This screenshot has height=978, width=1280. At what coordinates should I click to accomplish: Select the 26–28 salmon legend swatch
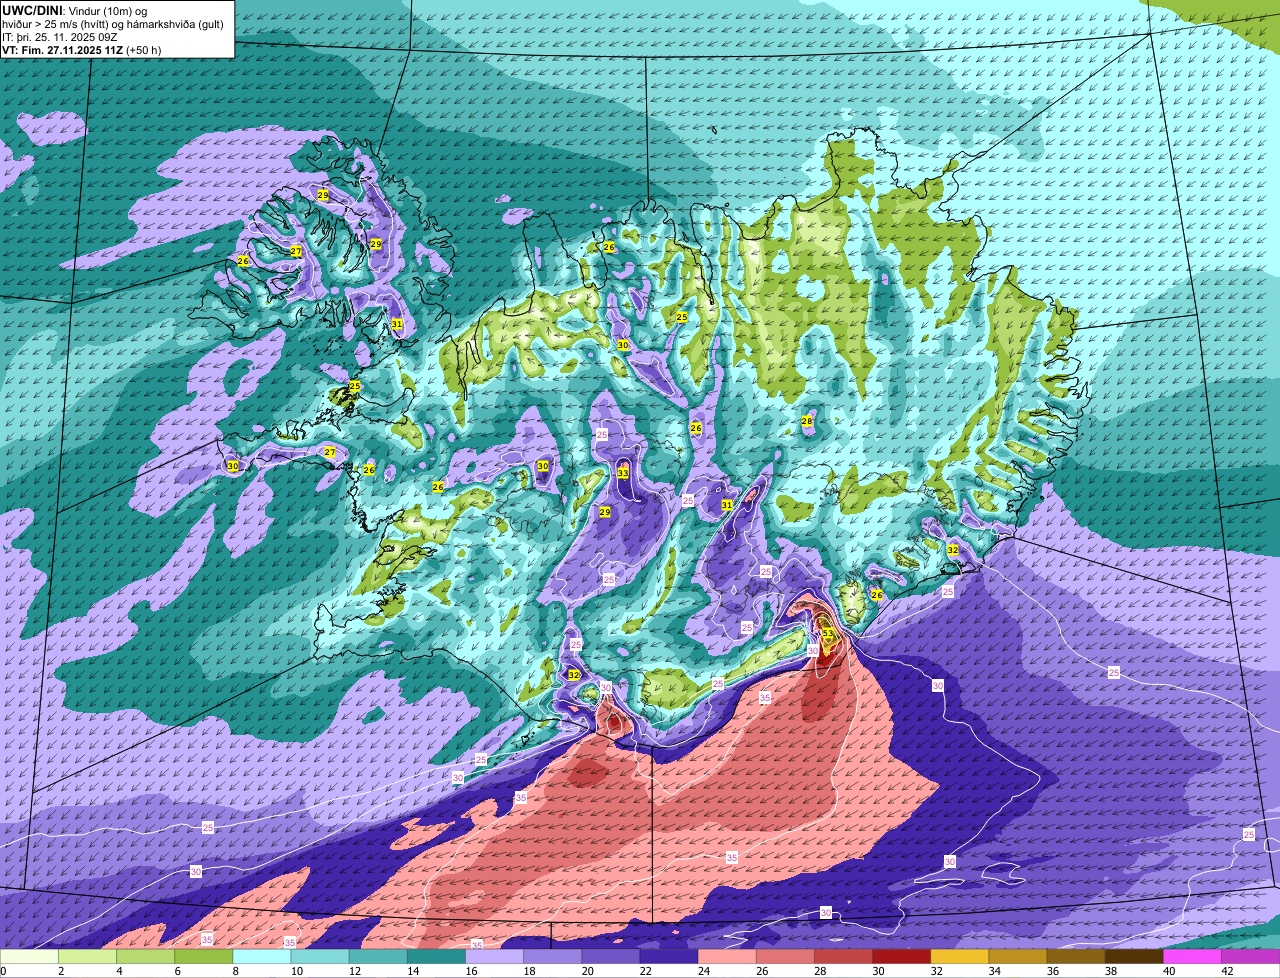tap(784, 957)
